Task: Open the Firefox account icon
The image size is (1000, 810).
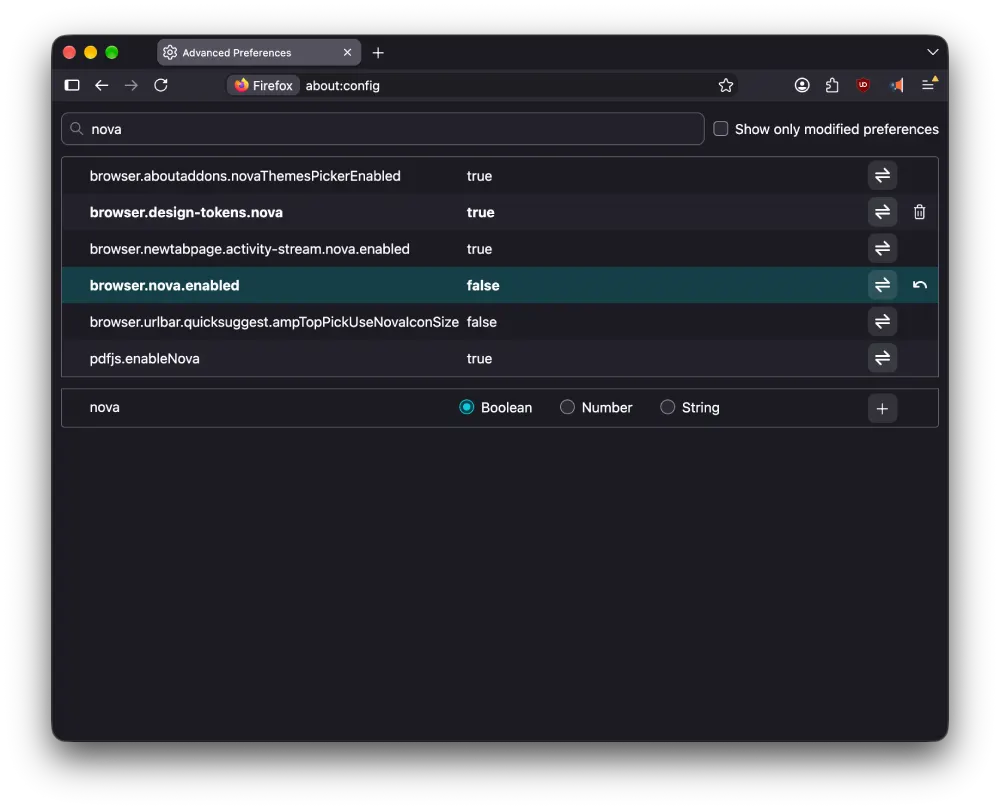Action: pos(802,85)
